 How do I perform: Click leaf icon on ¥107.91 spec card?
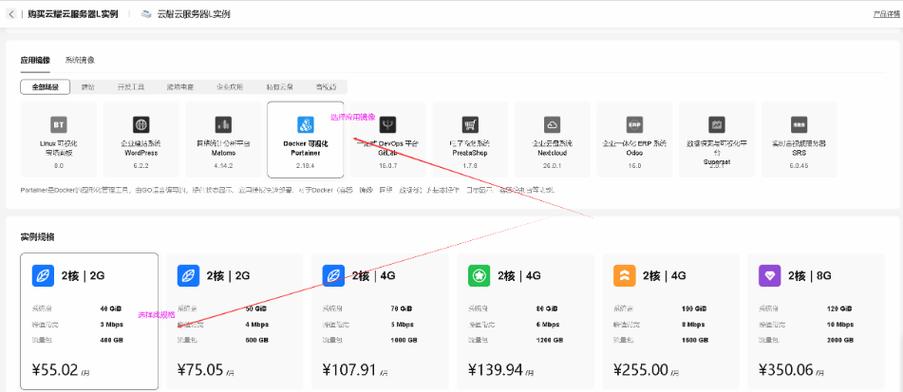click(x=333, y=276)
